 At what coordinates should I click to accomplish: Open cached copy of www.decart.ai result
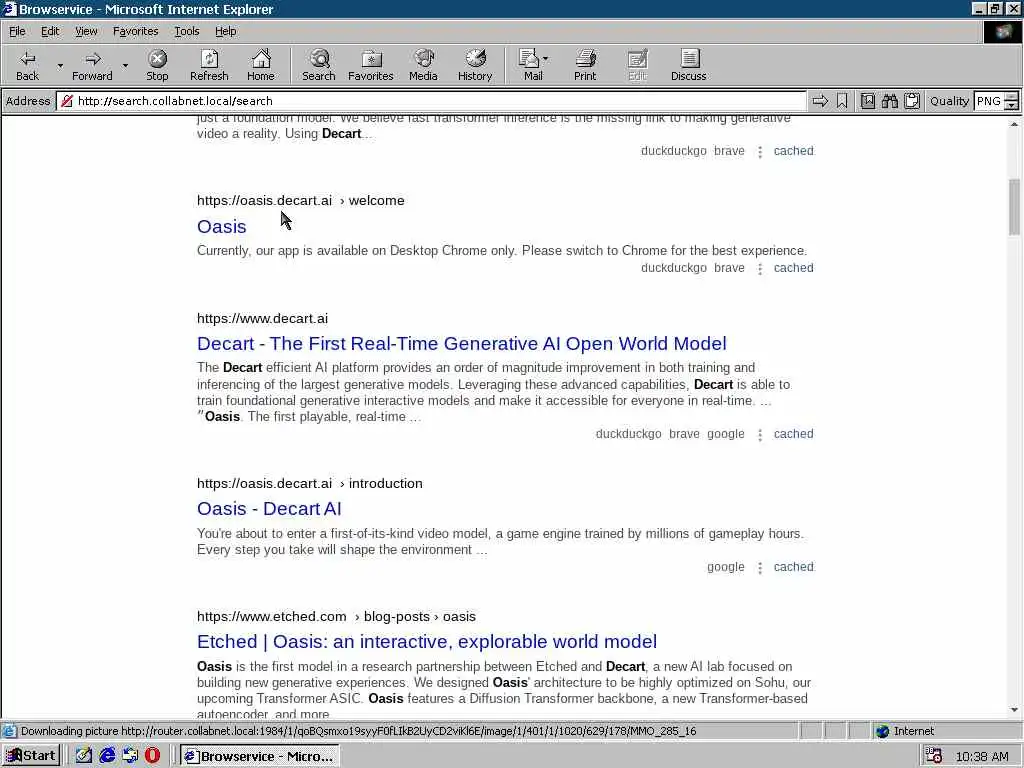(793, 434)
